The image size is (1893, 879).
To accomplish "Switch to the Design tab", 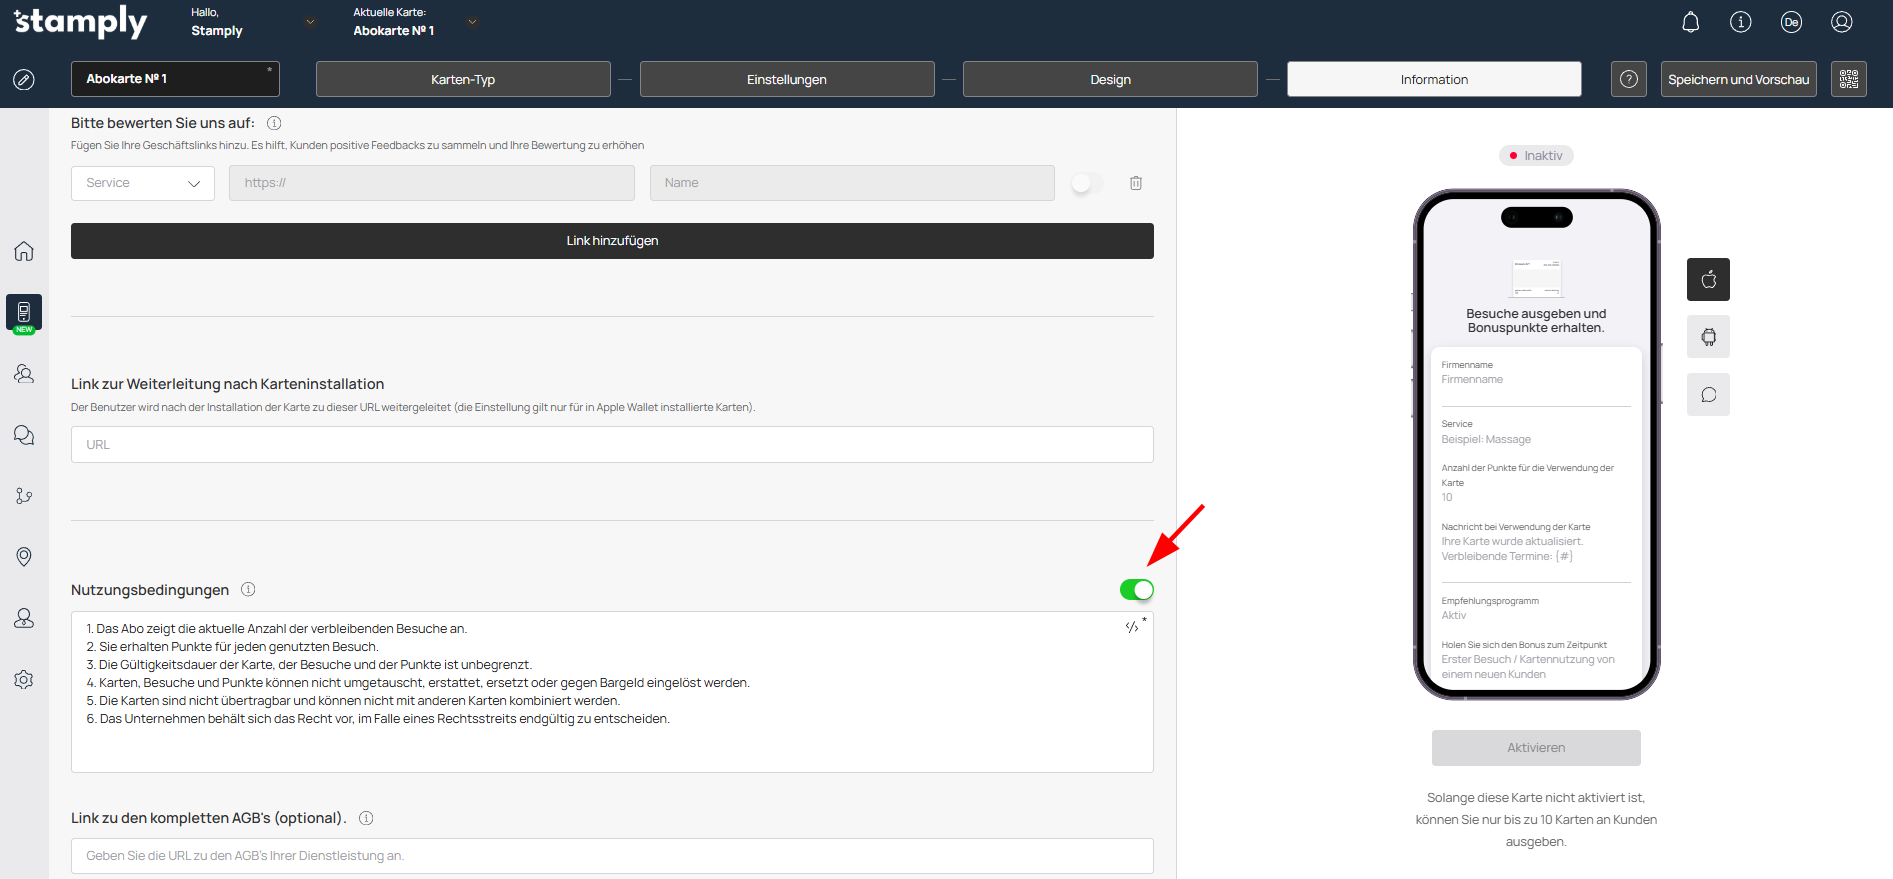I will click(x=1109, y=79).
